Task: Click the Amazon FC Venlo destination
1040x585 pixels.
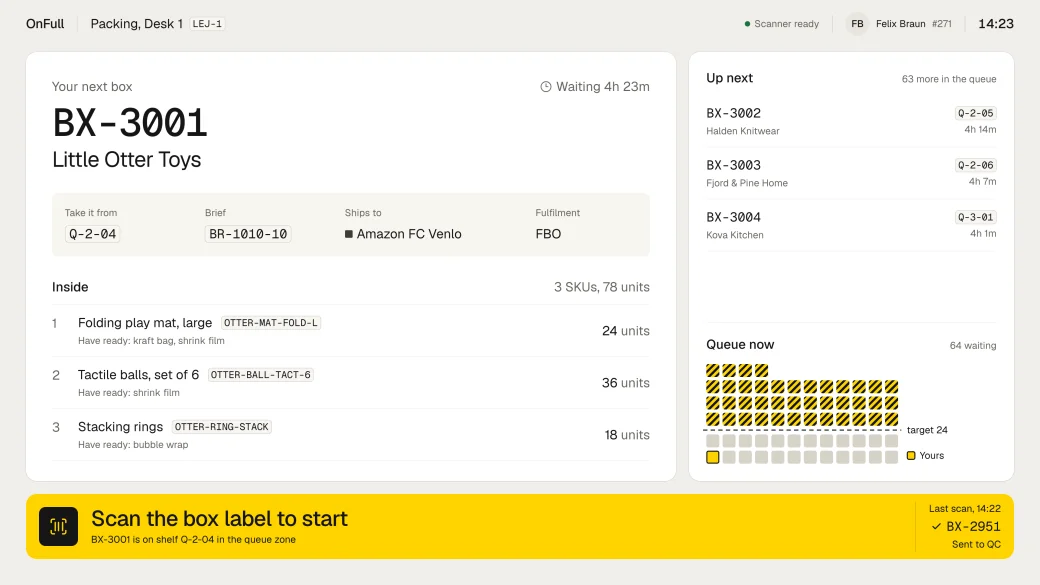Action: [409, 234]
